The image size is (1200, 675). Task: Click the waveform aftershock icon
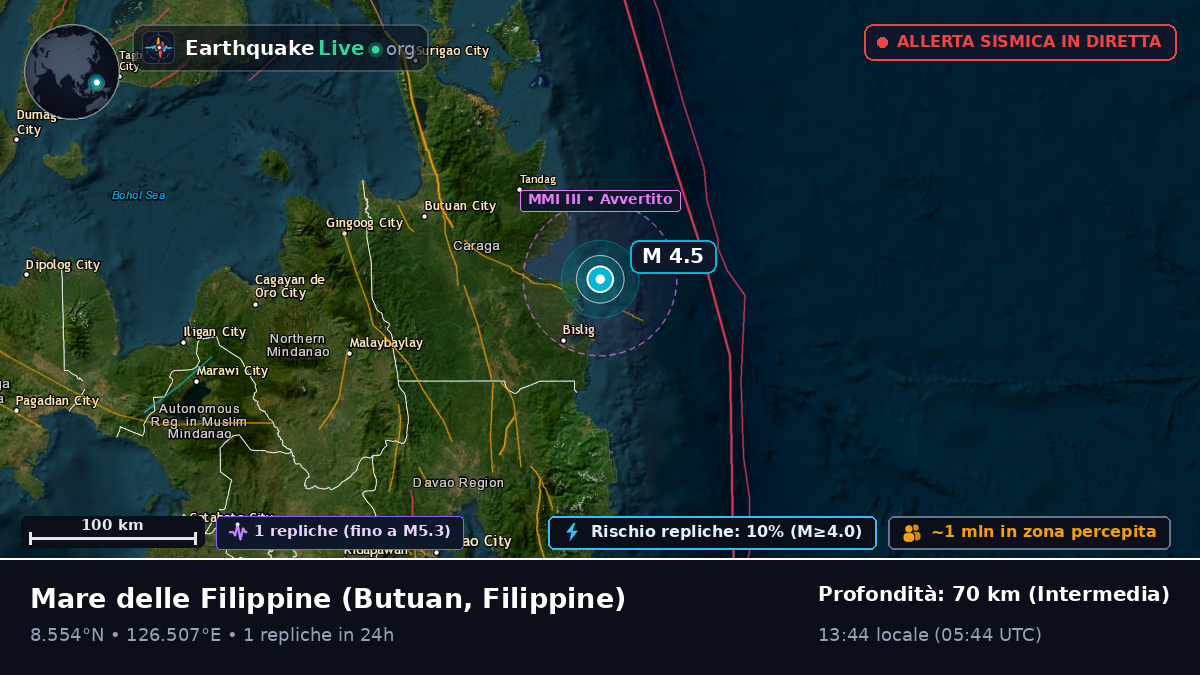click(x=238, y=532)
